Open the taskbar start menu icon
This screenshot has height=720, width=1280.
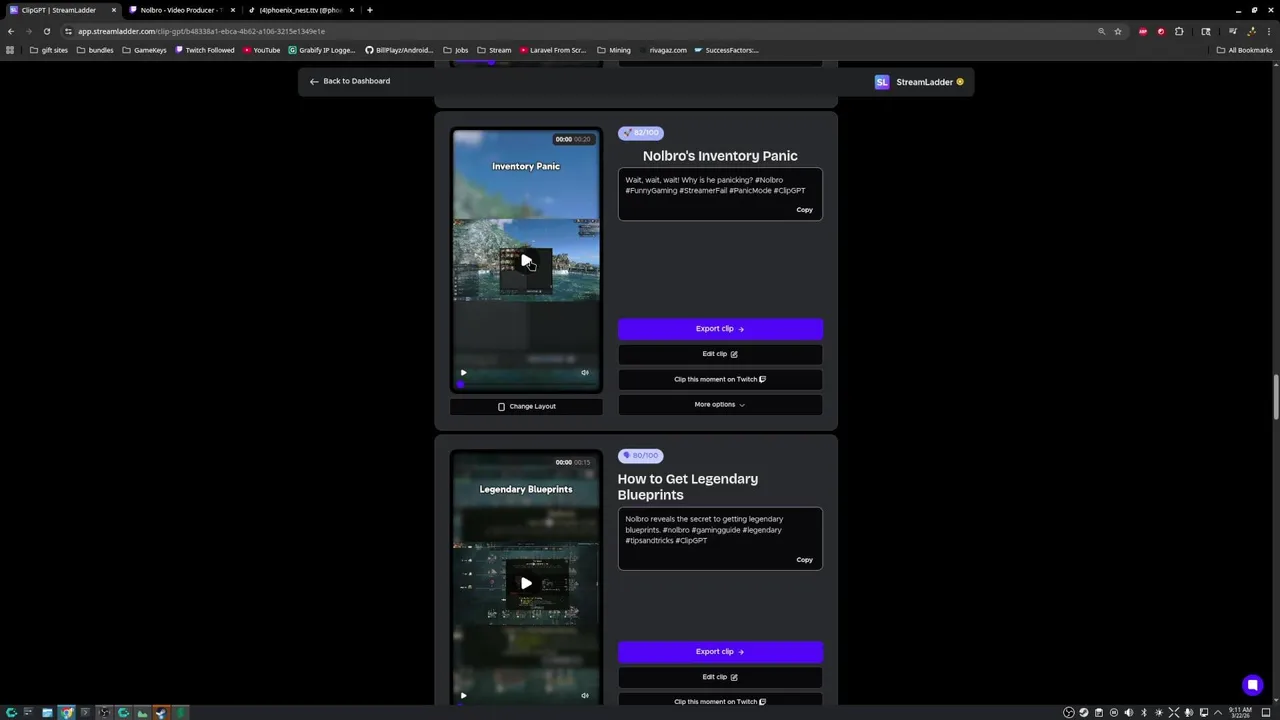(11, 713)
